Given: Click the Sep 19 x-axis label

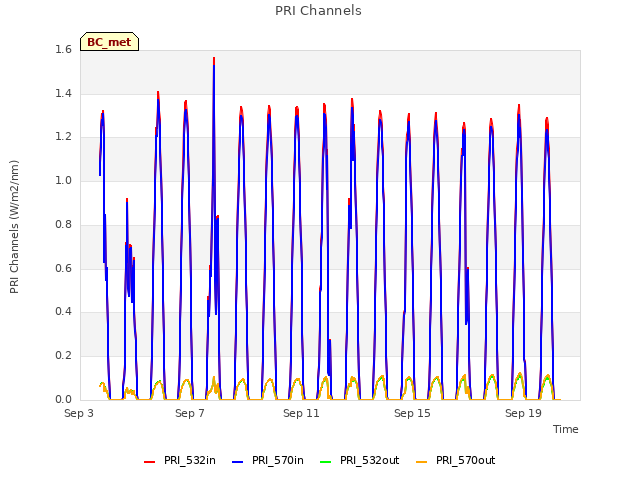Looking at the screenshot, I should [x=523, y=413].
